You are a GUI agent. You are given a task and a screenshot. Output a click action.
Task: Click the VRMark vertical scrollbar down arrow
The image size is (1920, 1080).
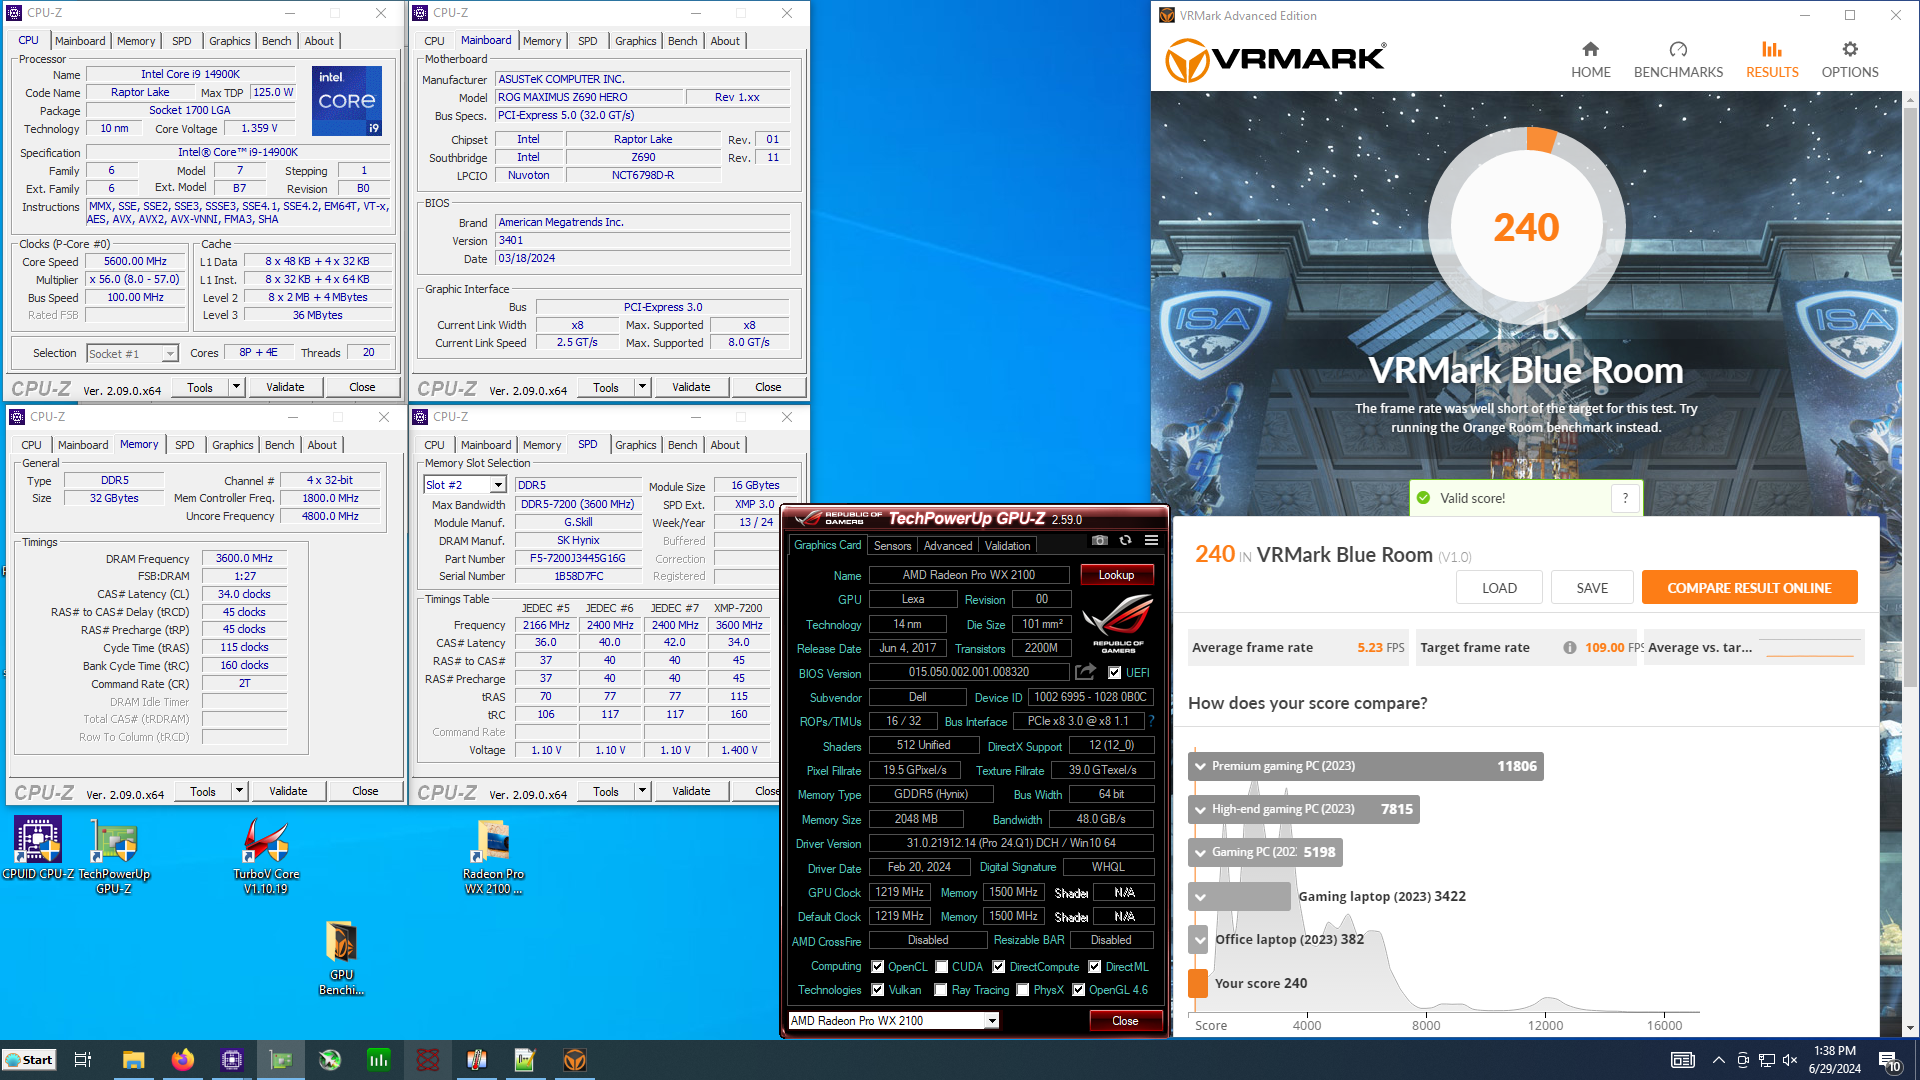[1911, 1028]
